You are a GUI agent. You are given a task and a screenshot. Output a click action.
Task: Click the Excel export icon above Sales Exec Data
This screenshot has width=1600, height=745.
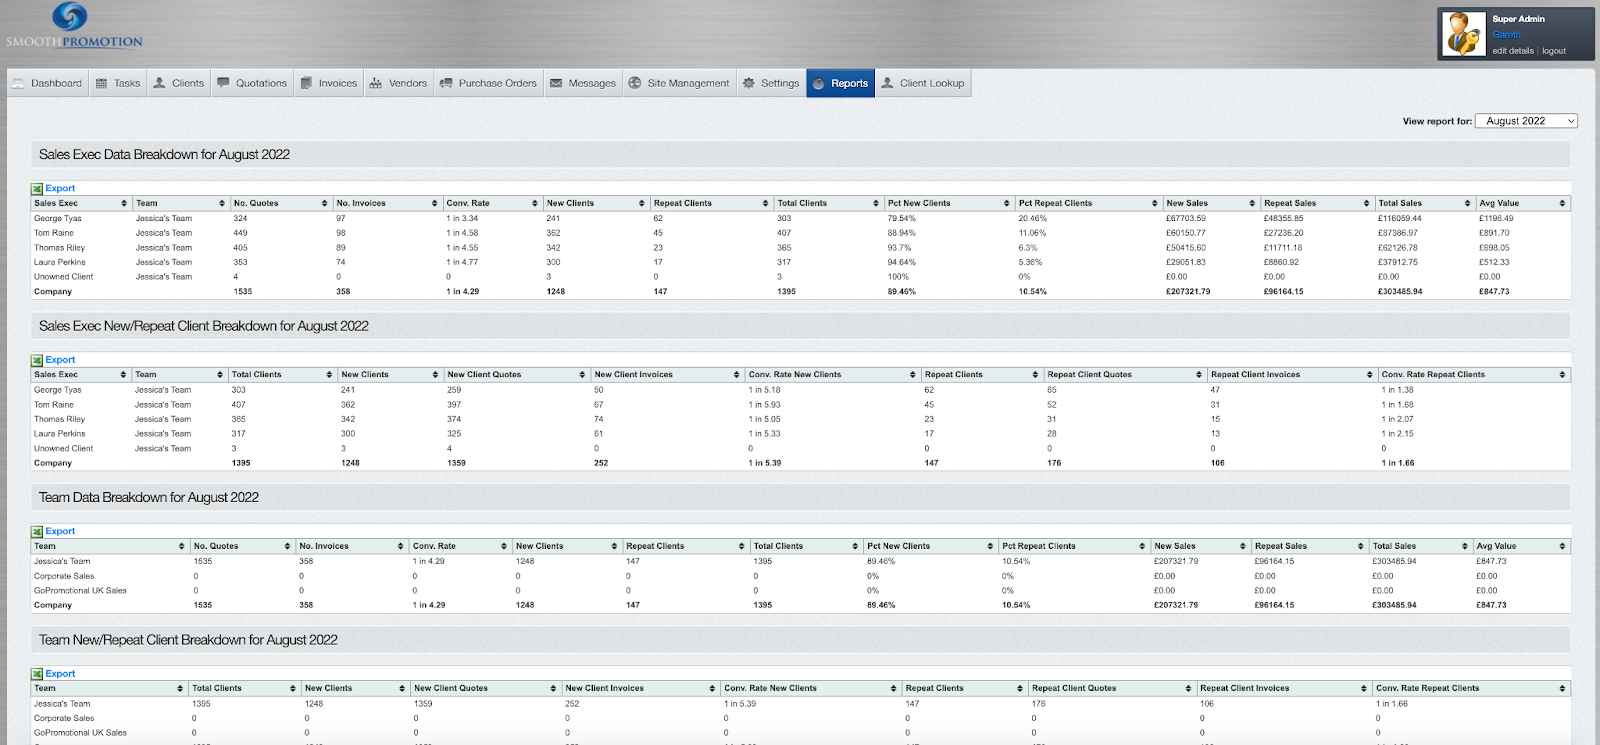coord(37,188)
